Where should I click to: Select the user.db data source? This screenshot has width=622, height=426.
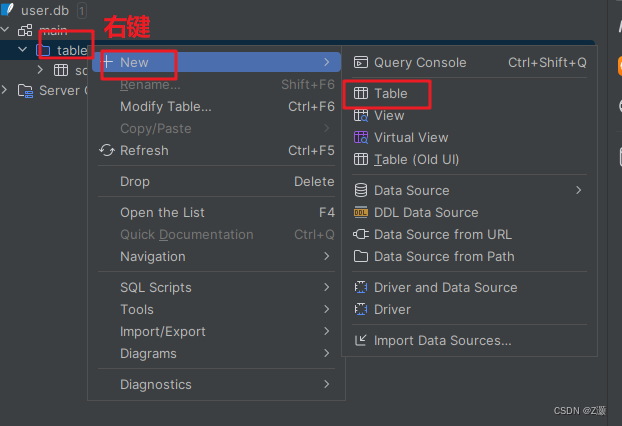[44, 10]
